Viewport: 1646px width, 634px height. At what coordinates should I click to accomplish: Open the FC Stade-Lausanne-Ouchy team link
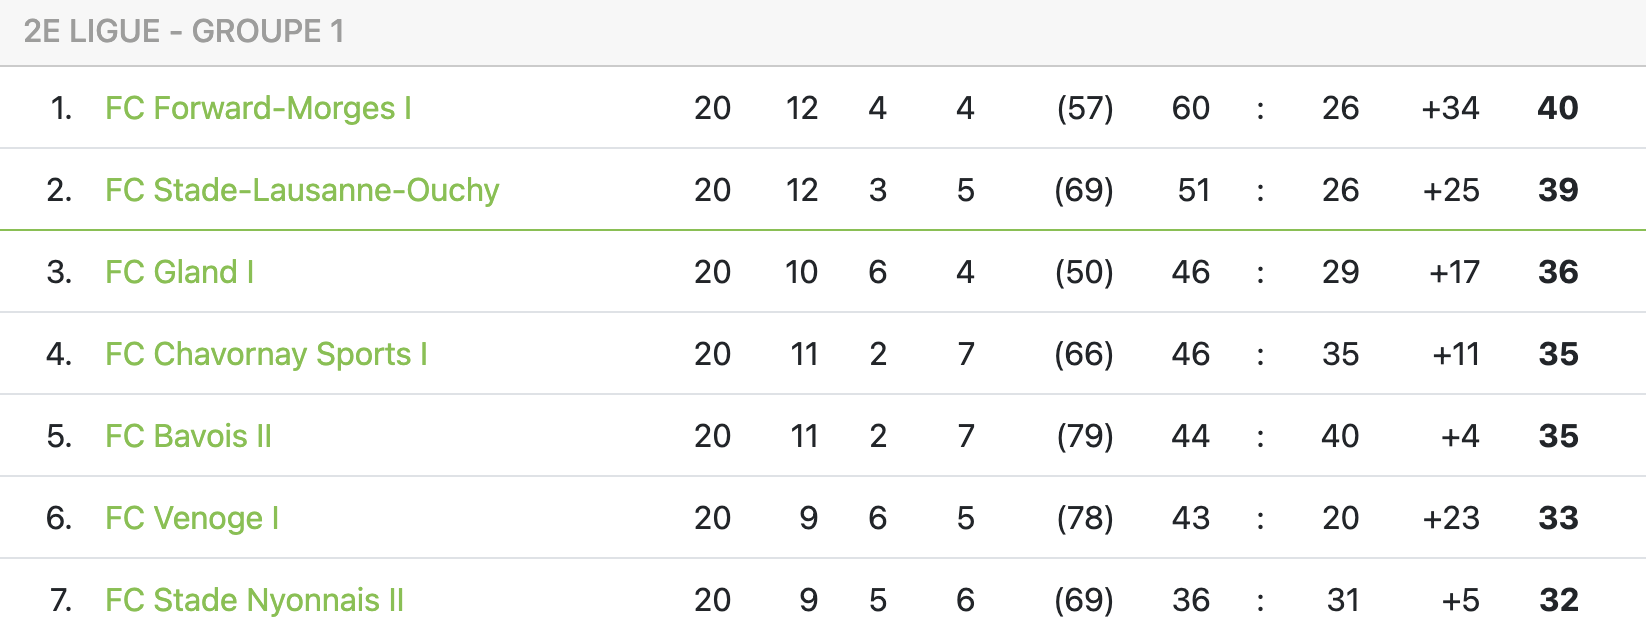pyautogui.click(x=302, y=190)
